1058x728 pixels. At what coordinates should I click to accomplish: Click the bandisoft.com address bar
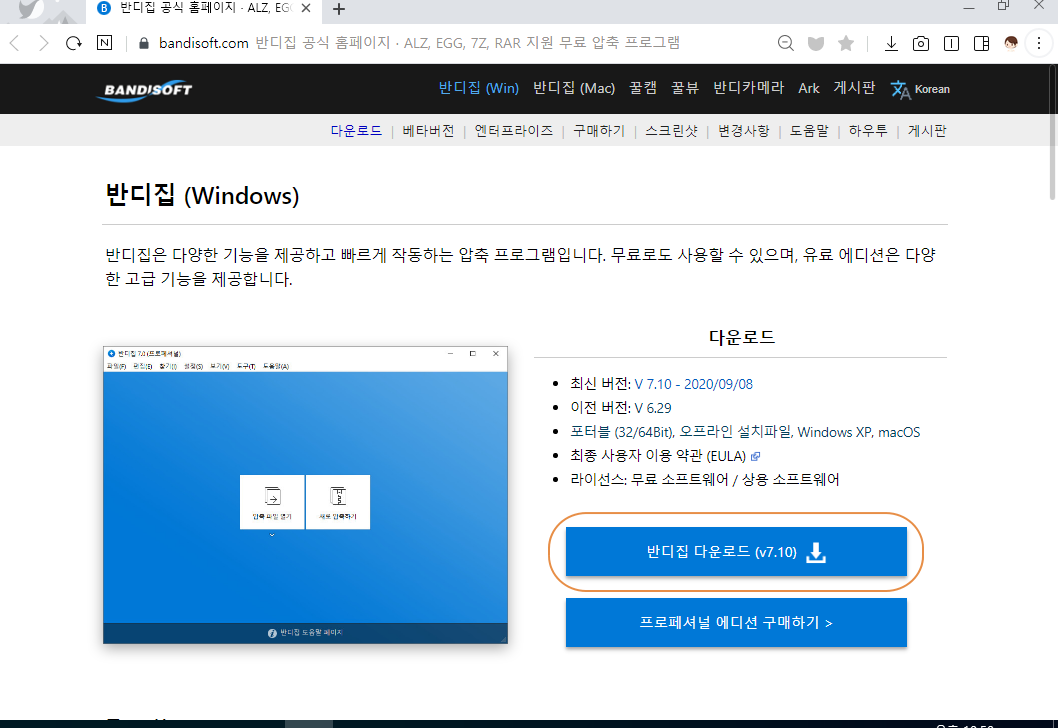click(x=418, y=43)
